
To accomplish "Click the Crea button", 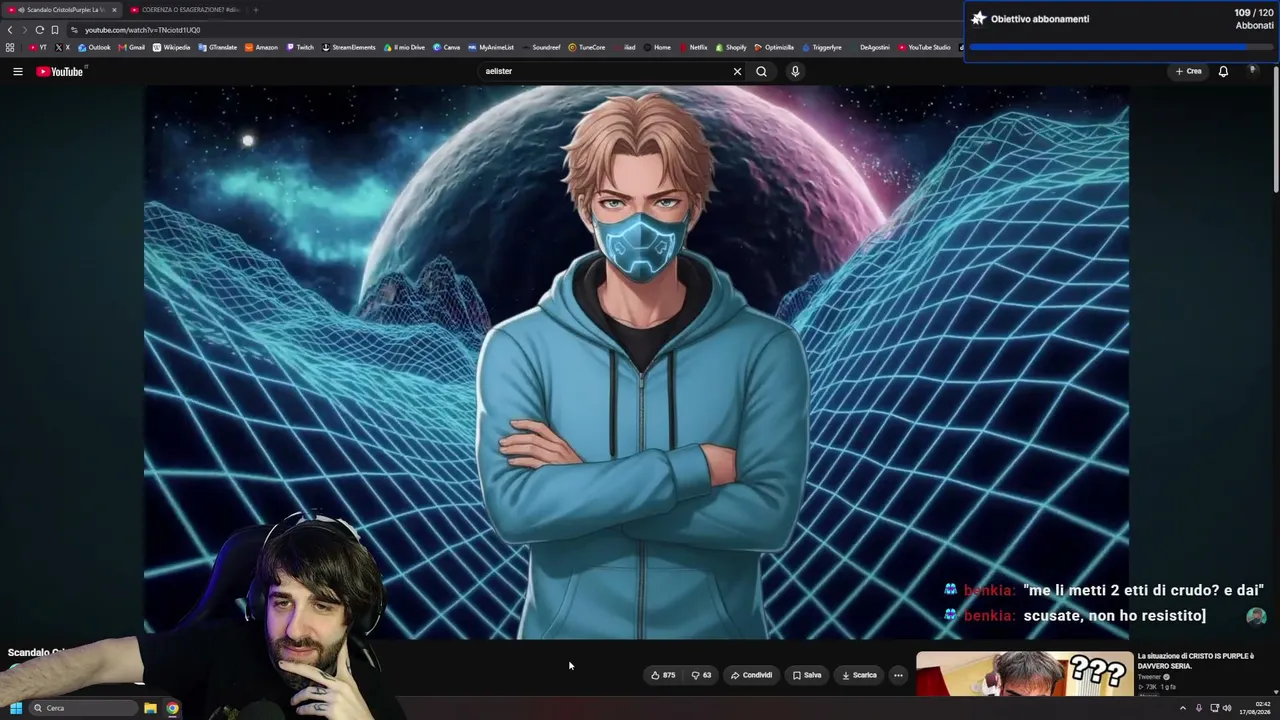I will pos(1189,71).
